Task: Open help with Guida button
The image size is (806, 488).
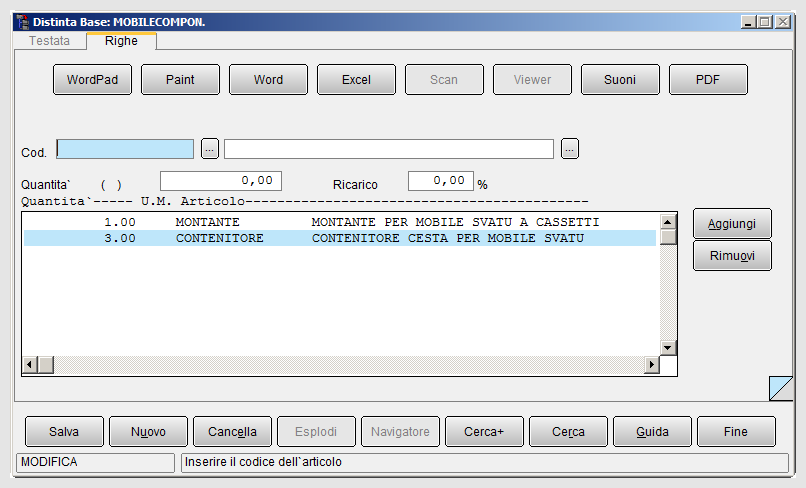Action: pyautogui.click(x=652, y=431)
